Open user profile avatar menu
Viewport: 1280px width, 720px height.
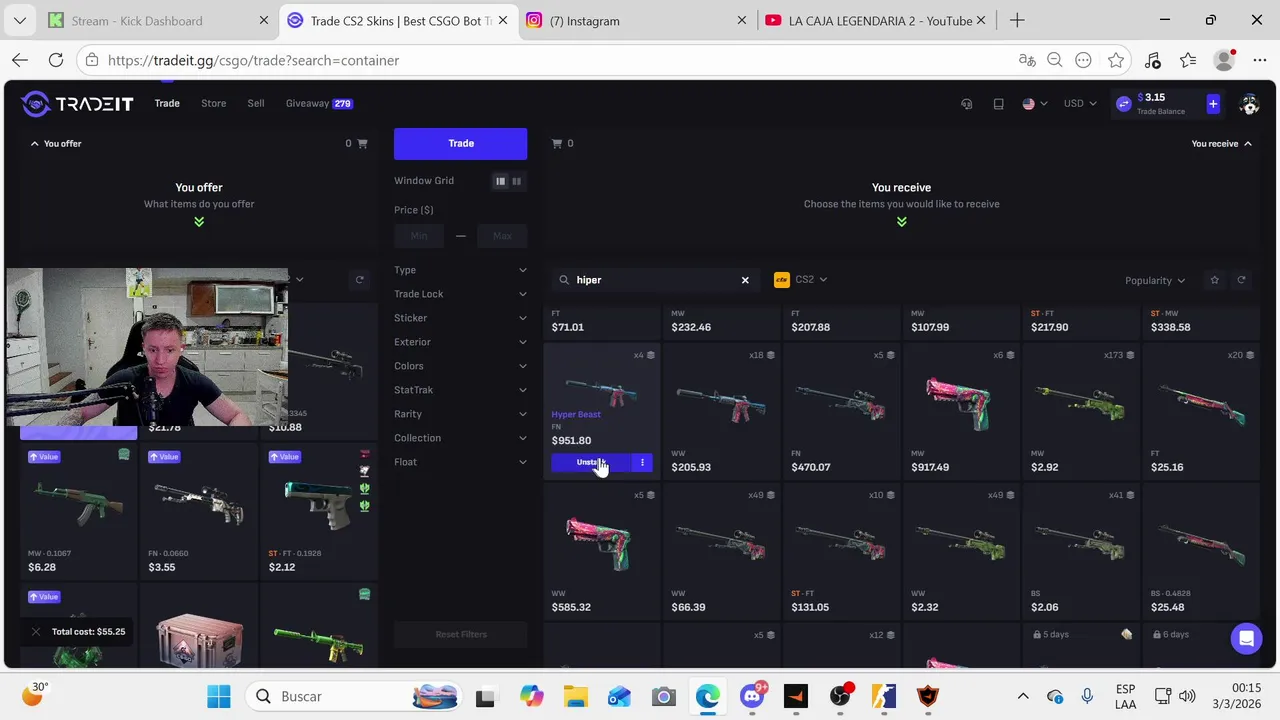pos(1248,104)
